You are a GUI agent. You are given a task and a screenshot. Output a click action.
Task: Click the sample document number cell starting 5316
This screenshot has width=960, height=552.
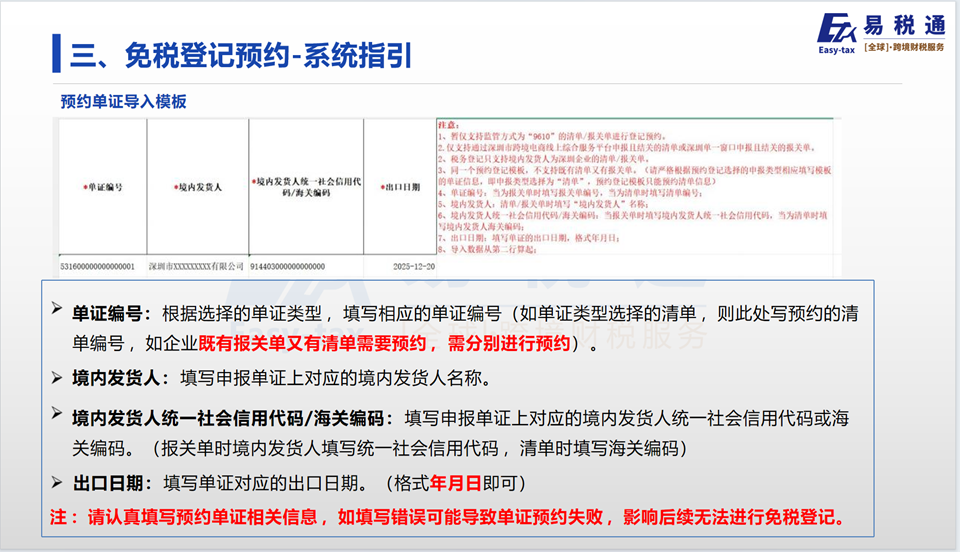100,267
